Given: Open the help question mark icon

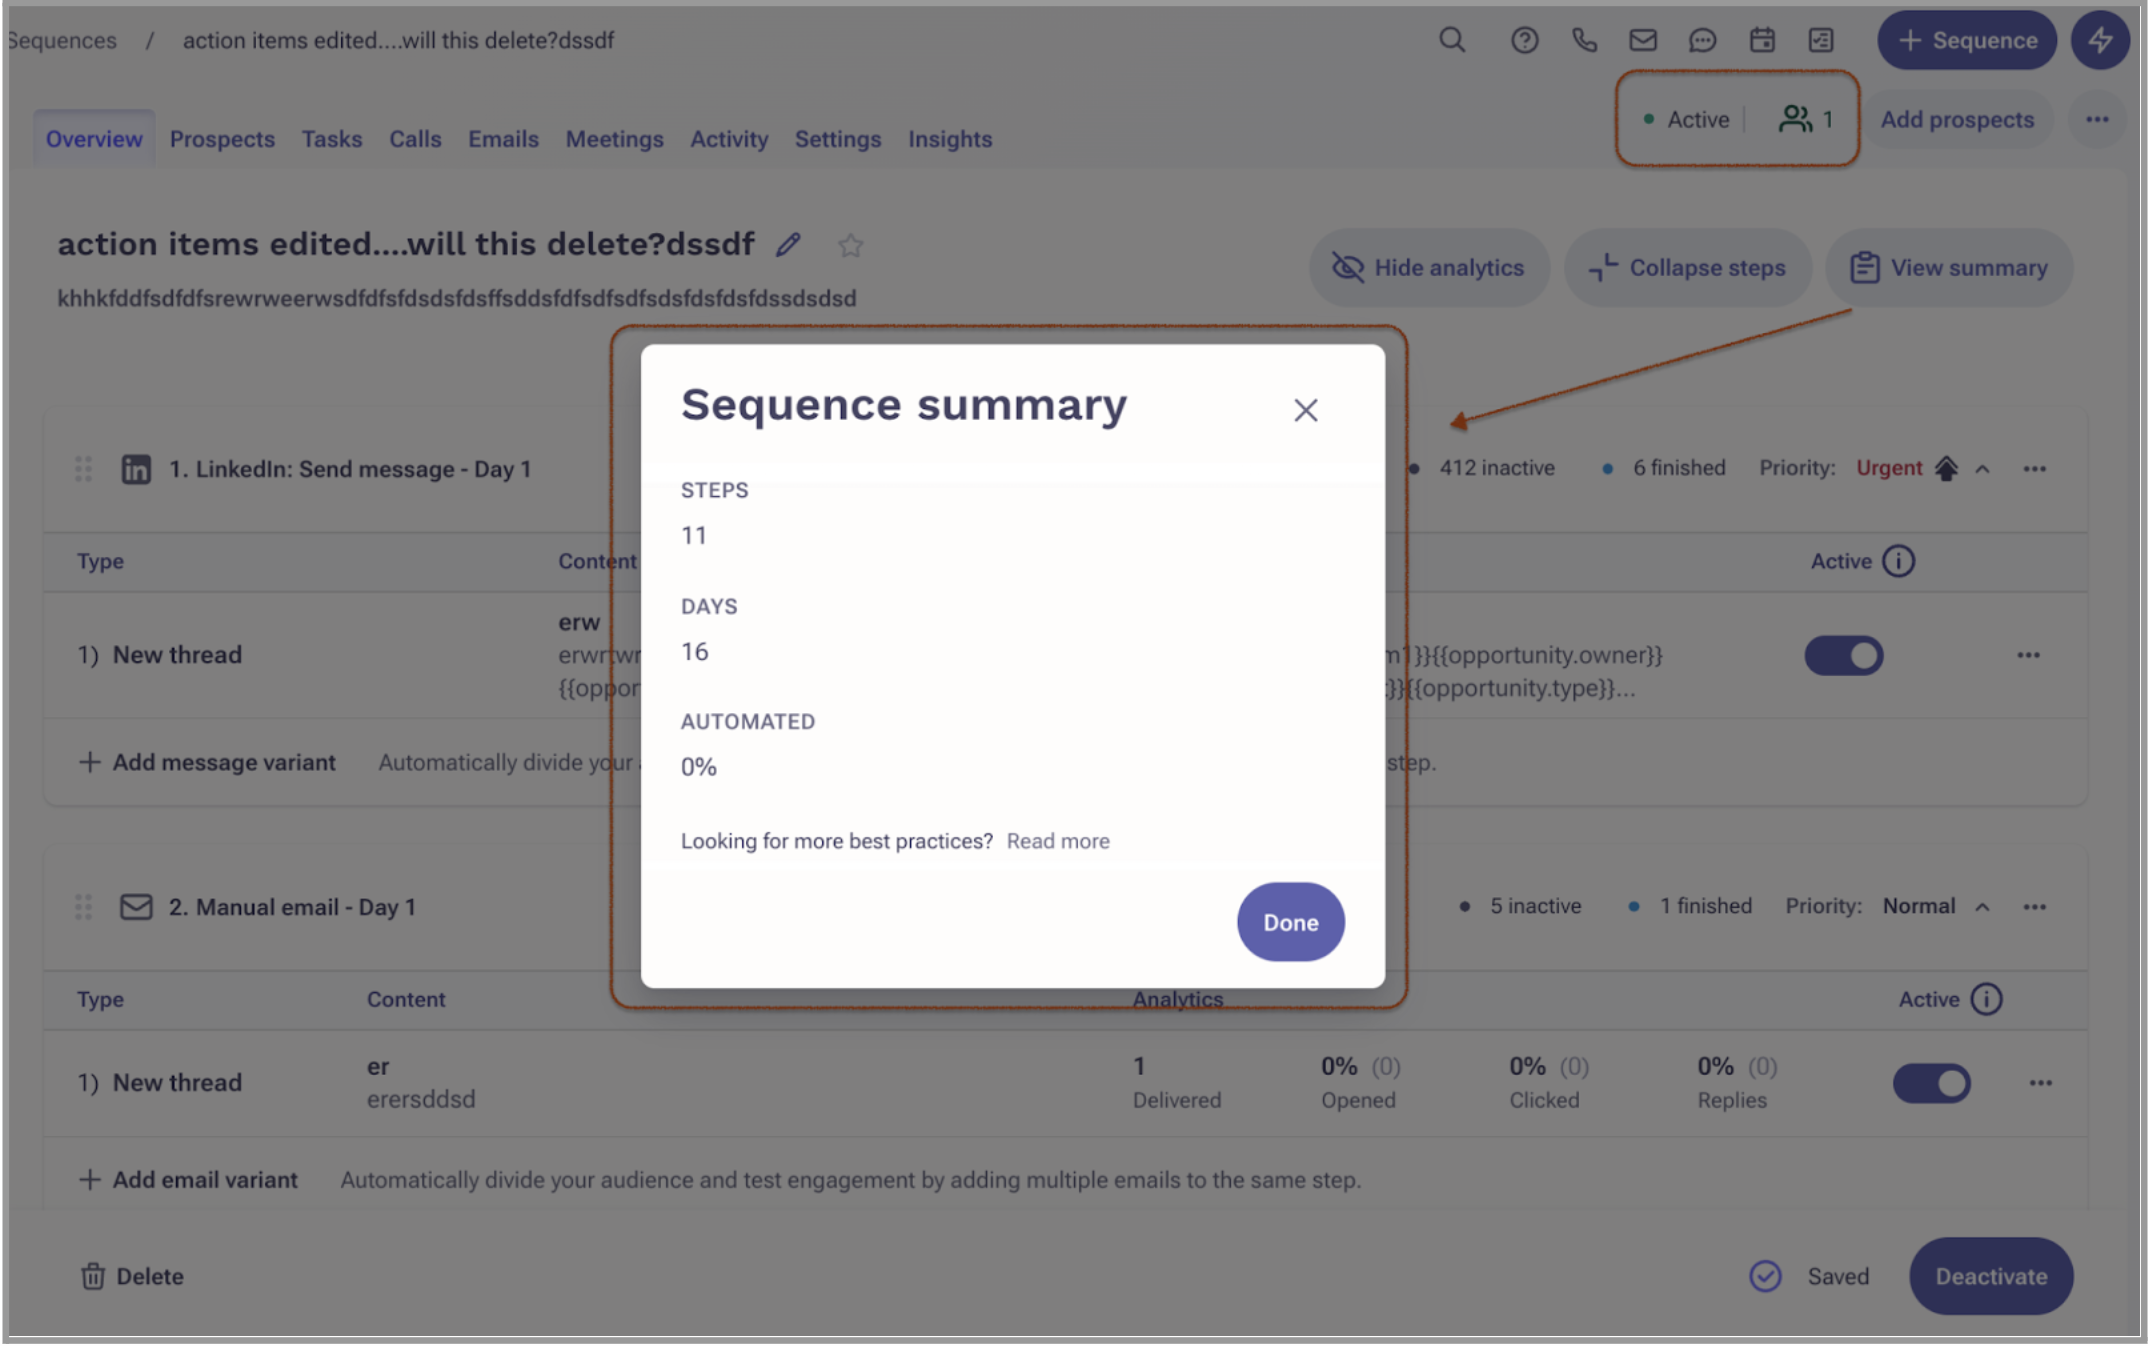Looking at the screenshot, I should click(x=1524, y=40).
